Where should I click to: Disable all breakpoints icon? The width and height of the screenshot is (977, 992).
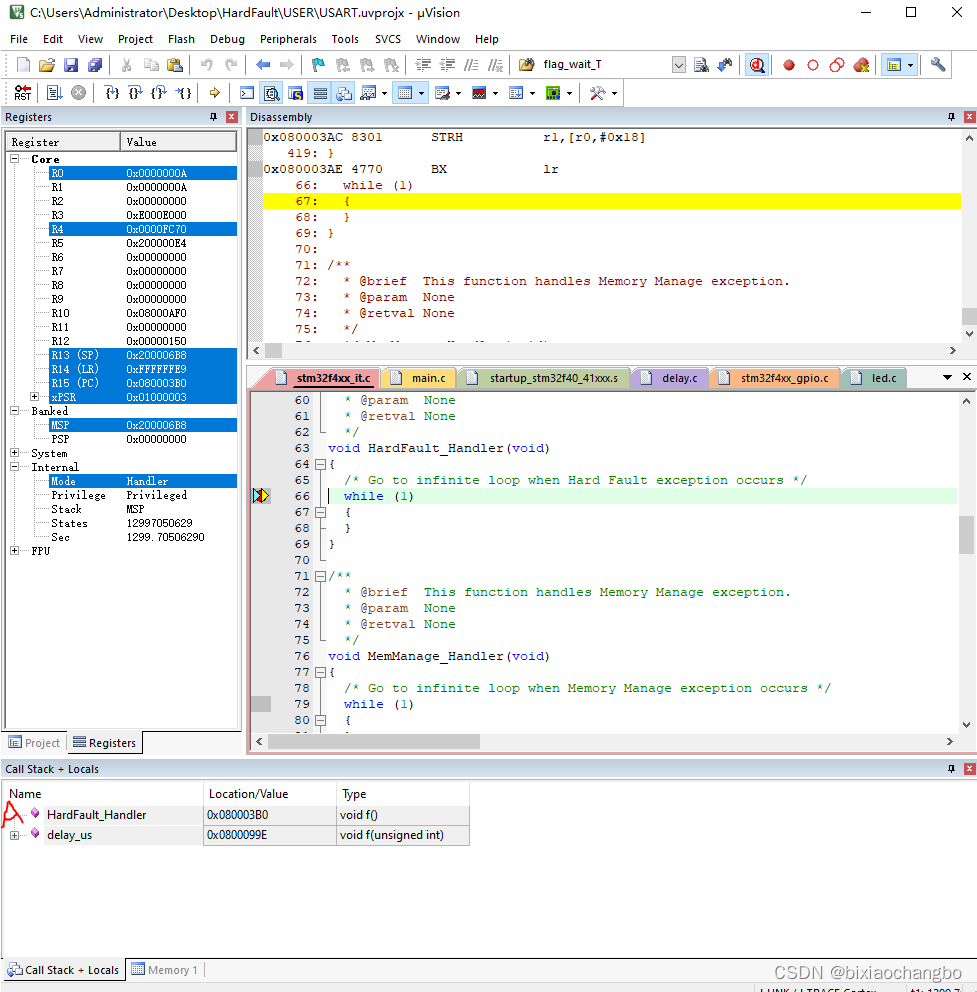pos(837,65)
